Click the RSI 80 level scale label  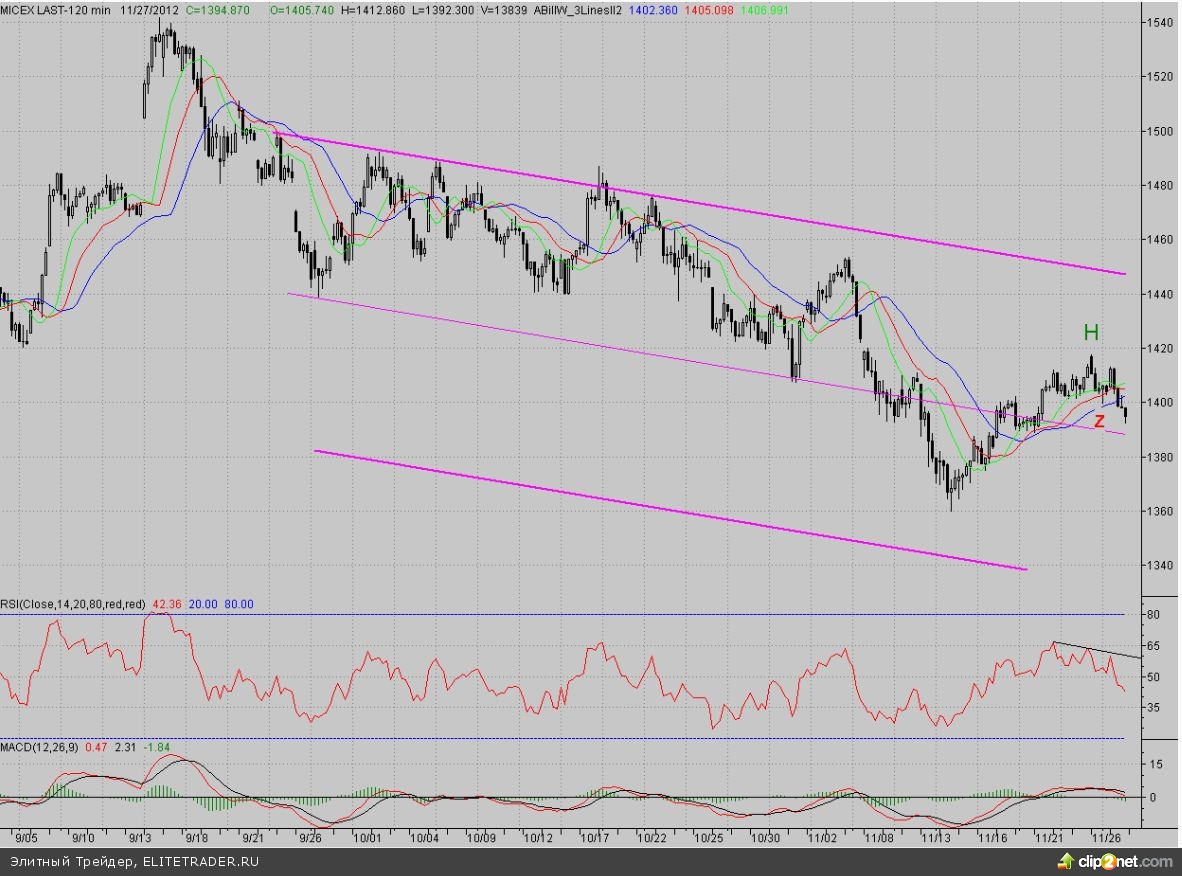click(1153, 615)
